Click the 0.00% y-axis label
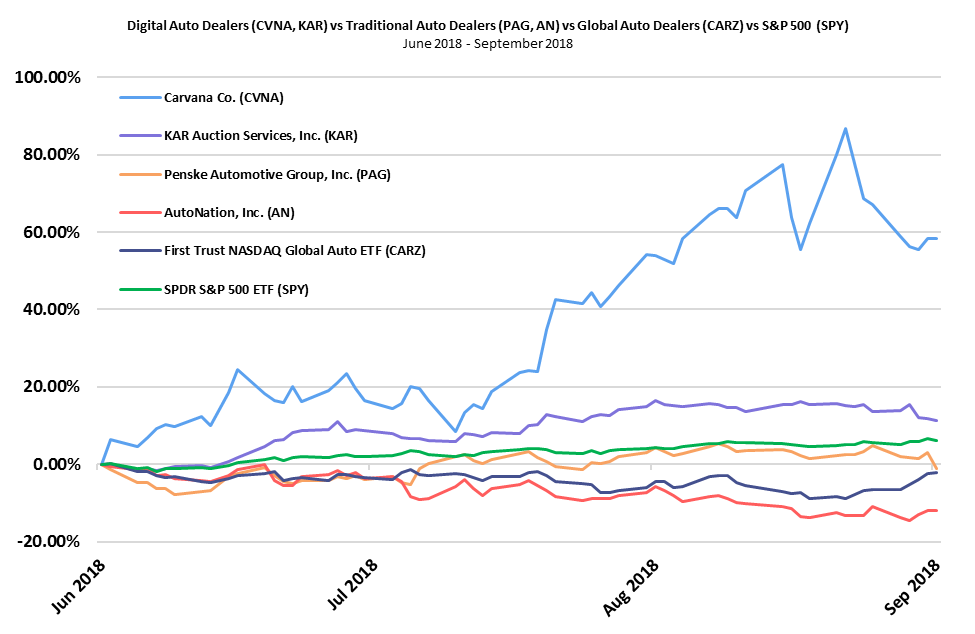Image resolution: width=975 pixels, height=634 pixels. pyautogui.click(x=57, y=464)
